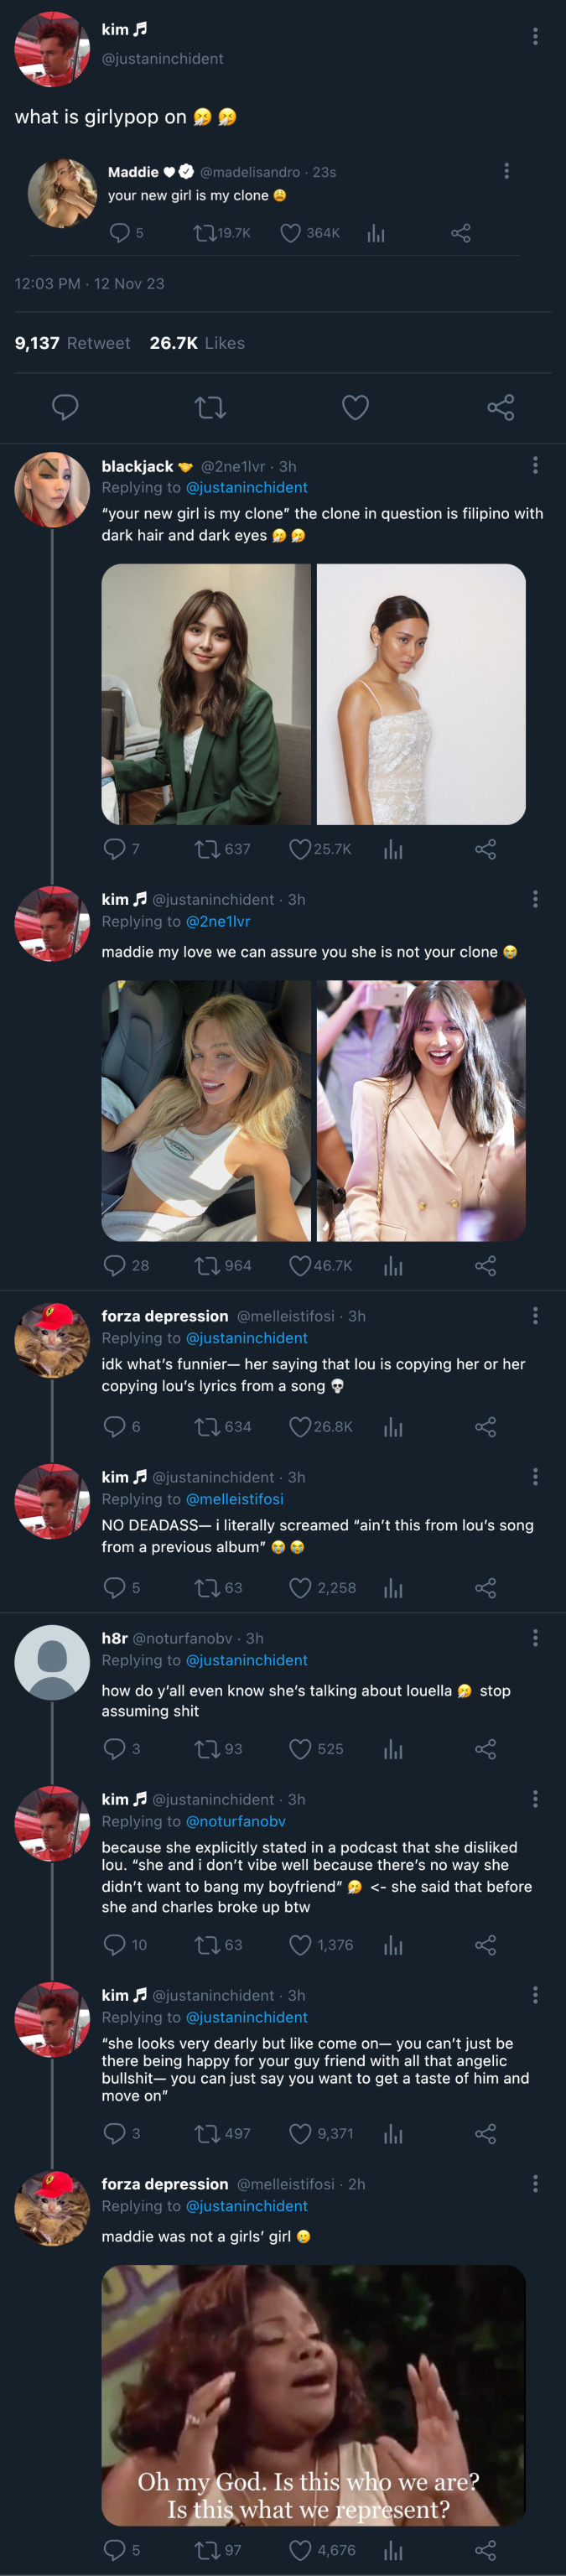Open more options on kim's main tweet

click(x=535, y=36)
